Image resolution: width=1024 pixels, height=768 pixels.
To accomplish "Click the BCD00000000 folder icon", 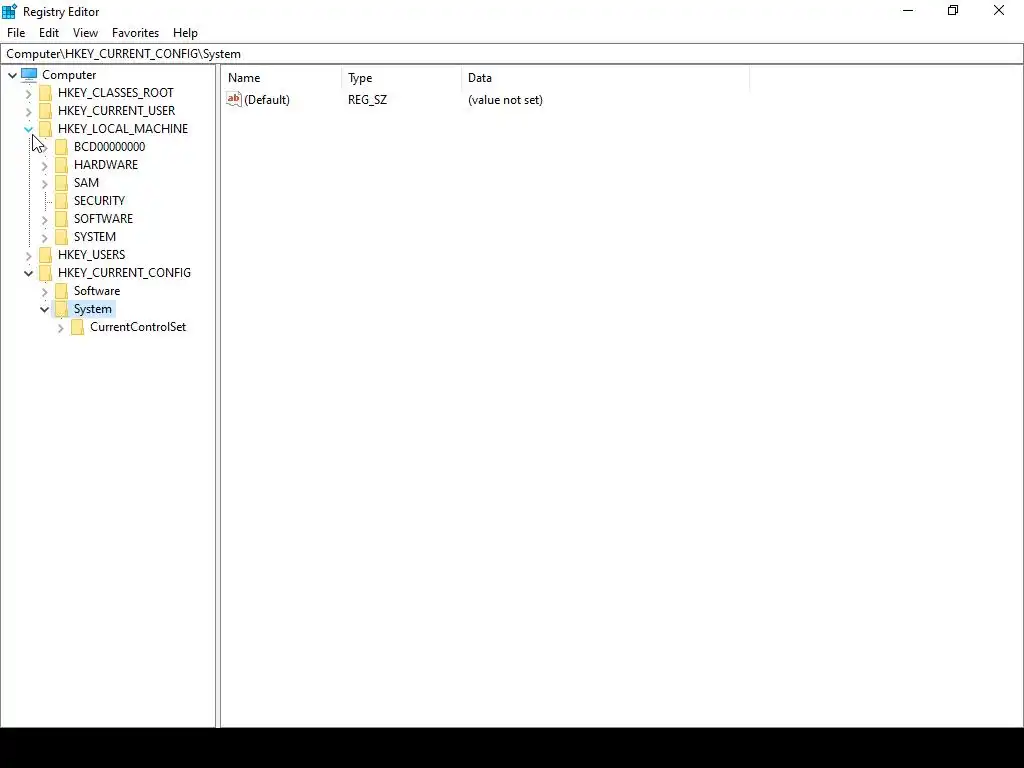I will click(x=61, y=147).
